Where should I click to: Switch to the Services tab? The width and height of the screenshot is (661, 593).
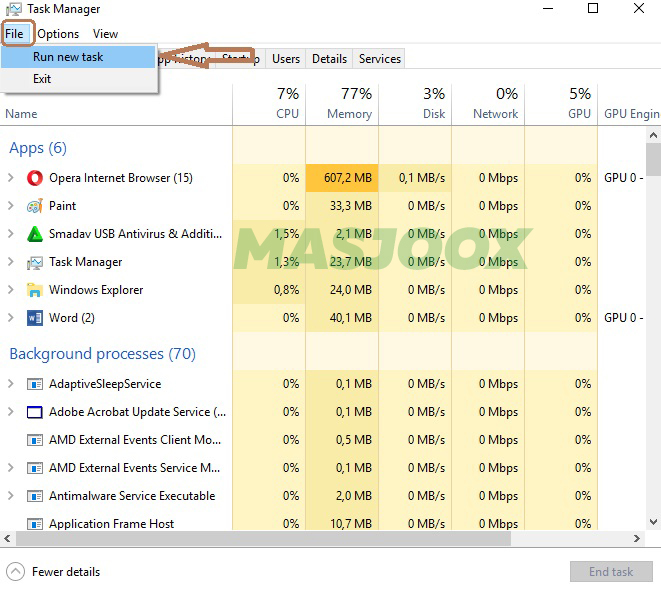[380, 59]
